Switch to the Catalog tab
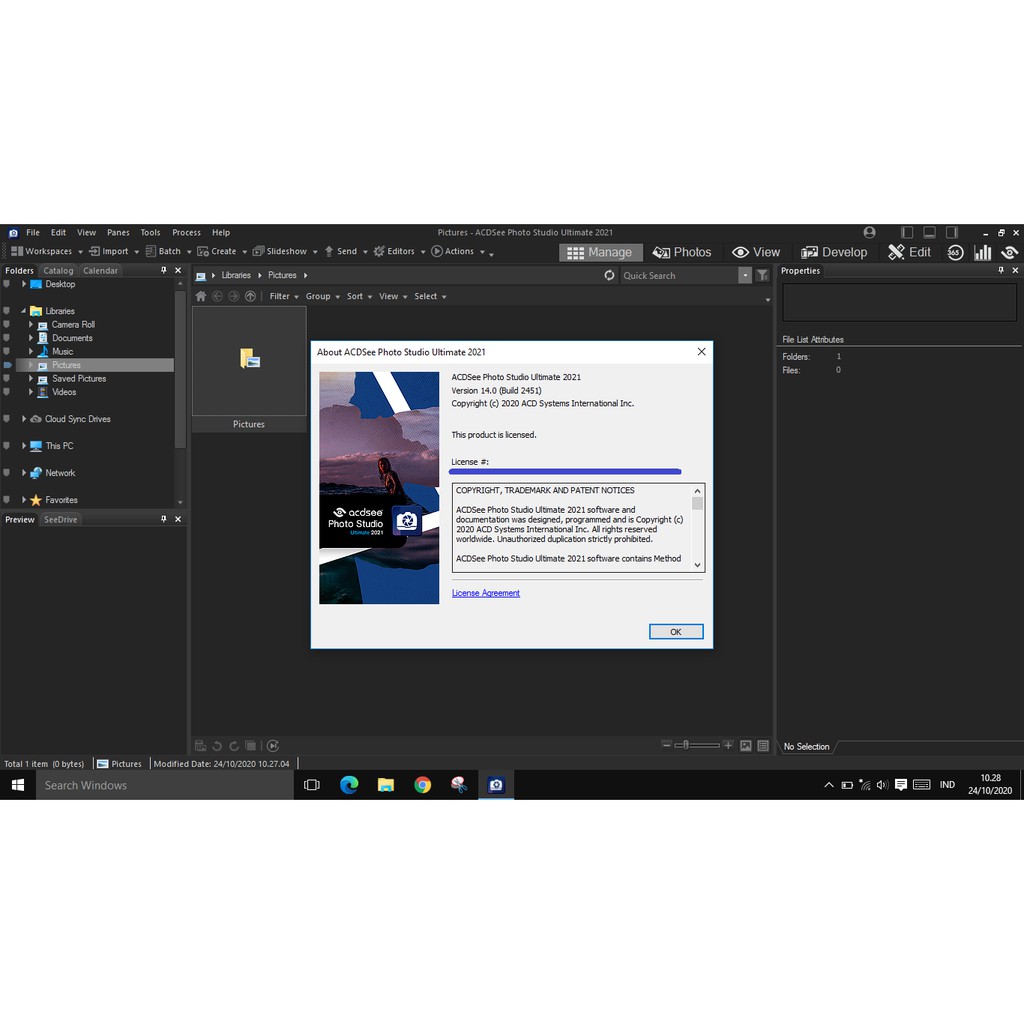 [x=58, y=271]
